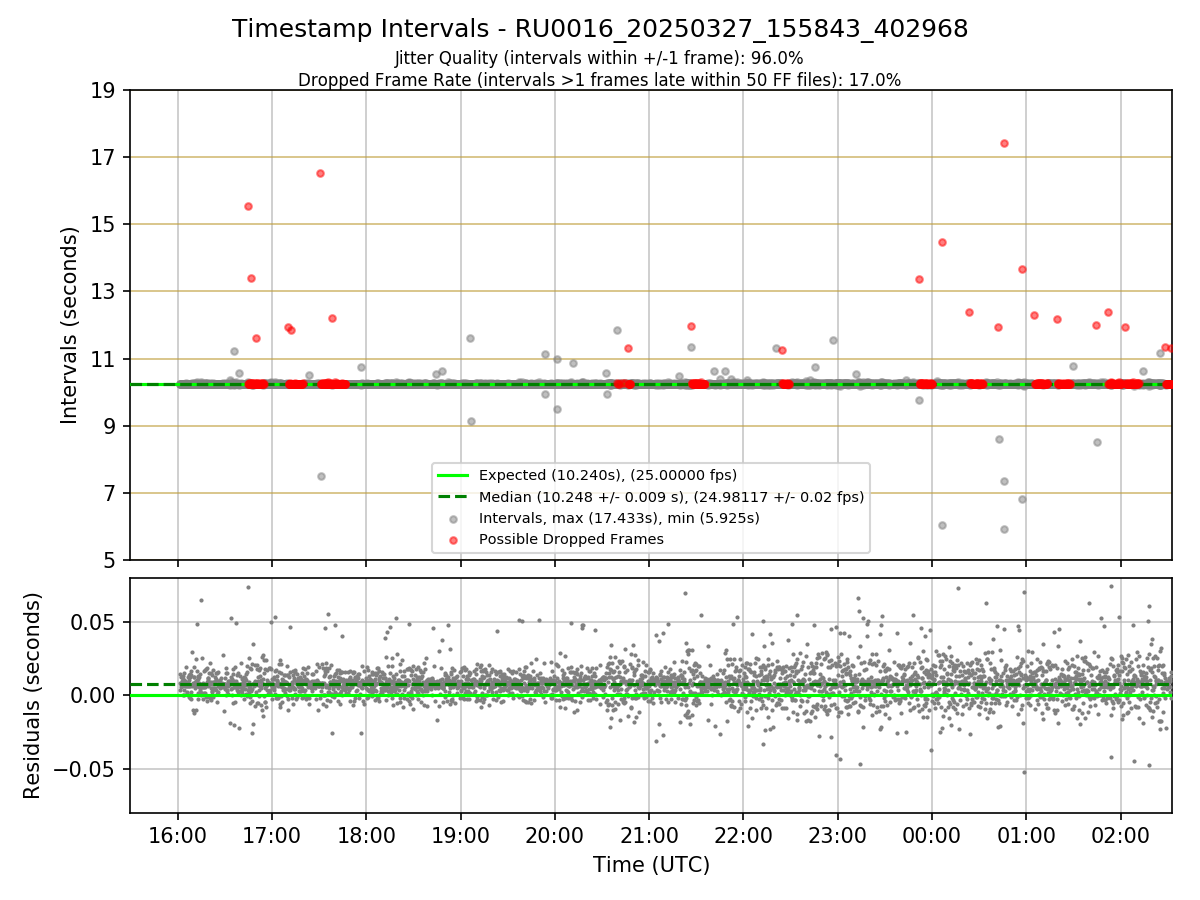Click the 00:00 x-axis tick label
The image size is (1200, 900).
pos(932,835)
